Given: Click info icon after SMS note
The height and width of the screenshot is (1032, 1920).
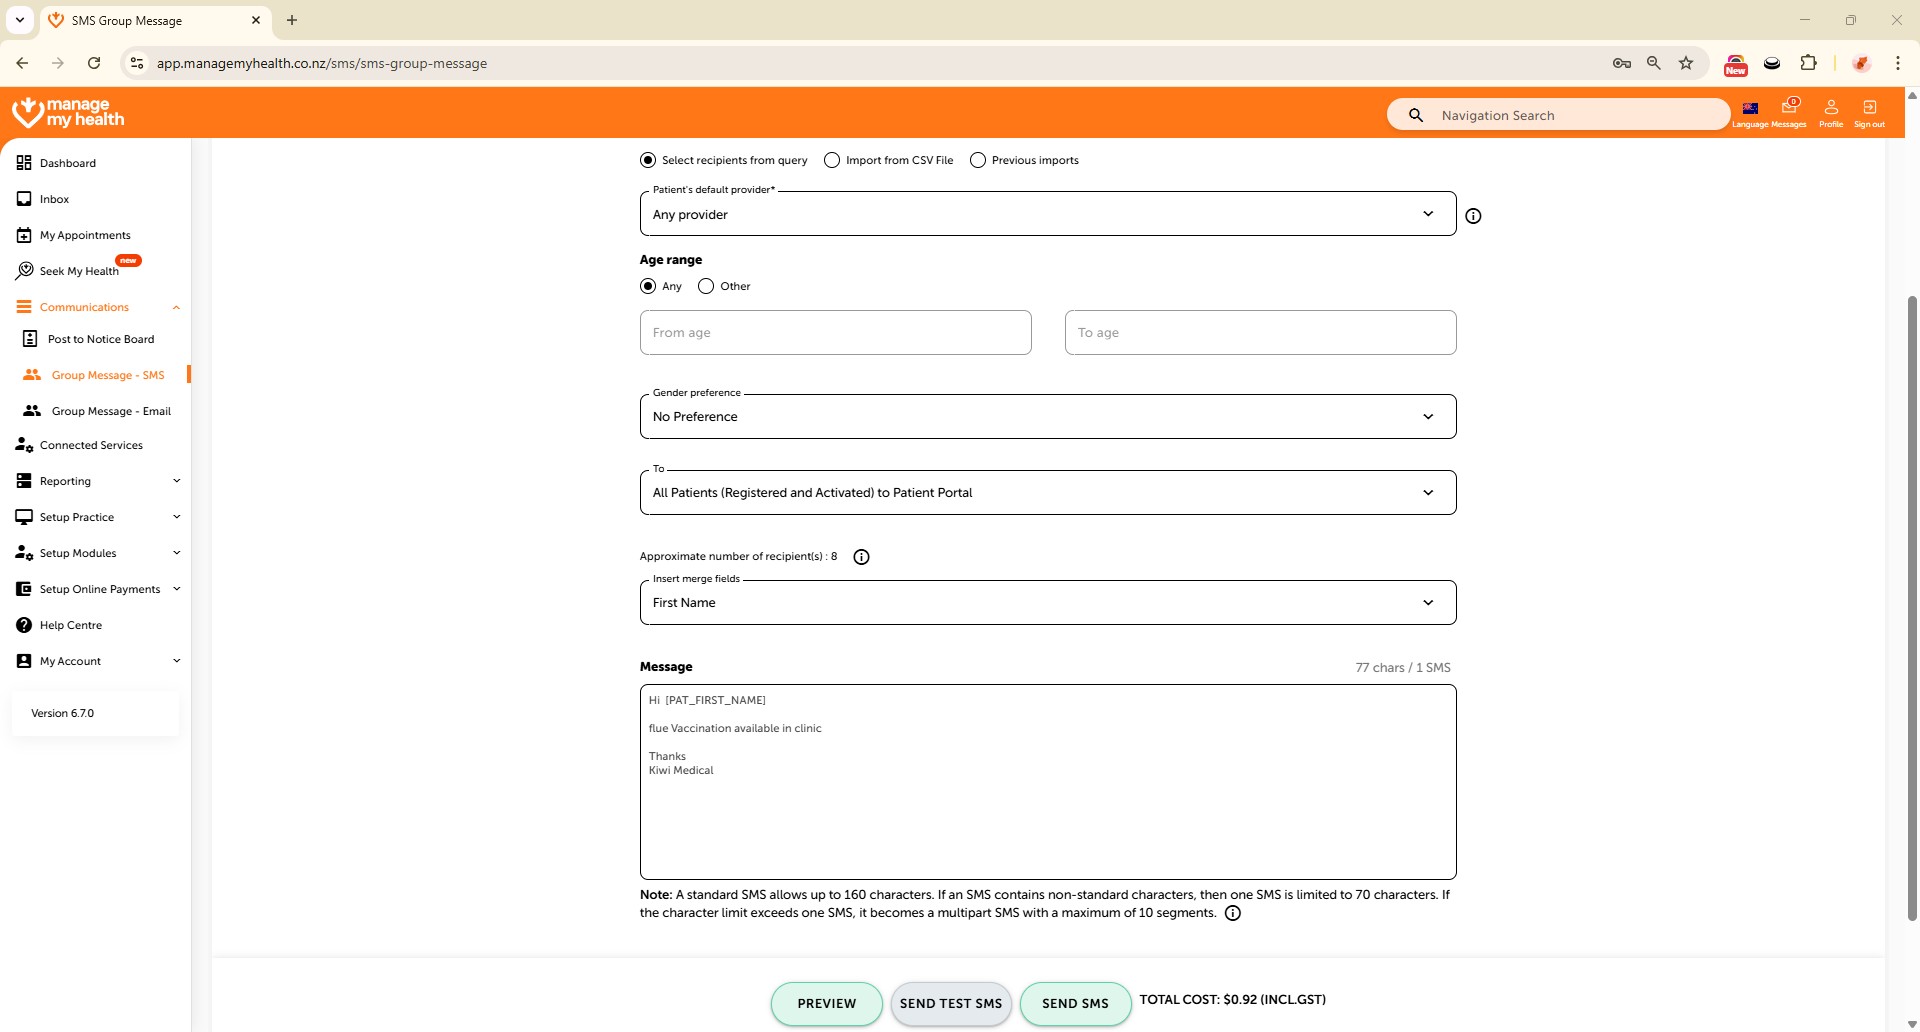Looking at the screenshot, I should coord(1233,913).
